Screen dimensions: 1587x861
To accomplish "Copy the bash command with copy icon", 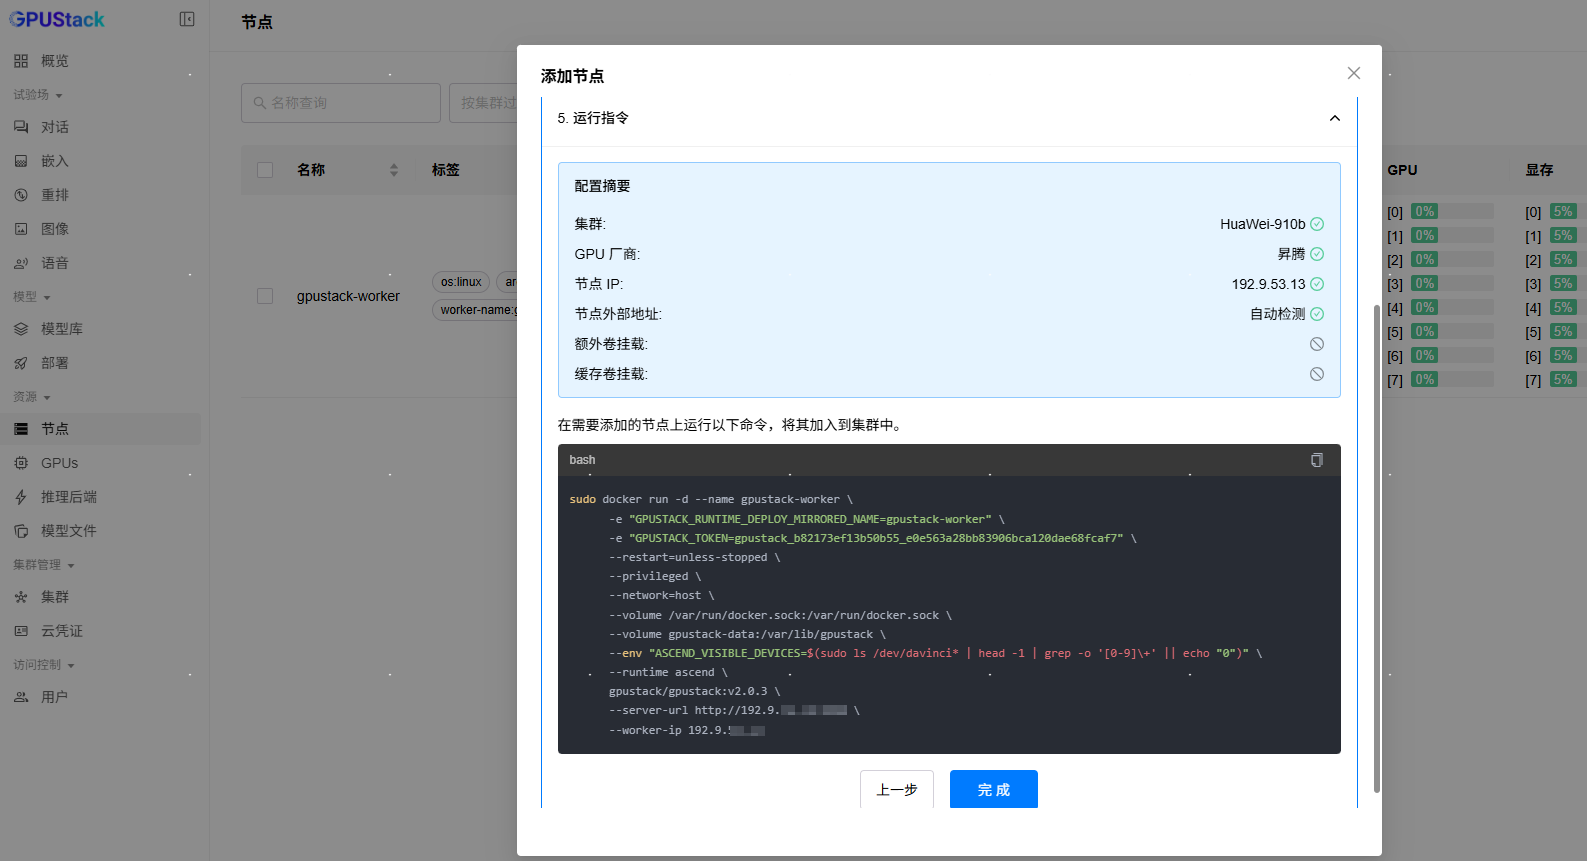I will pos(1317,460).
